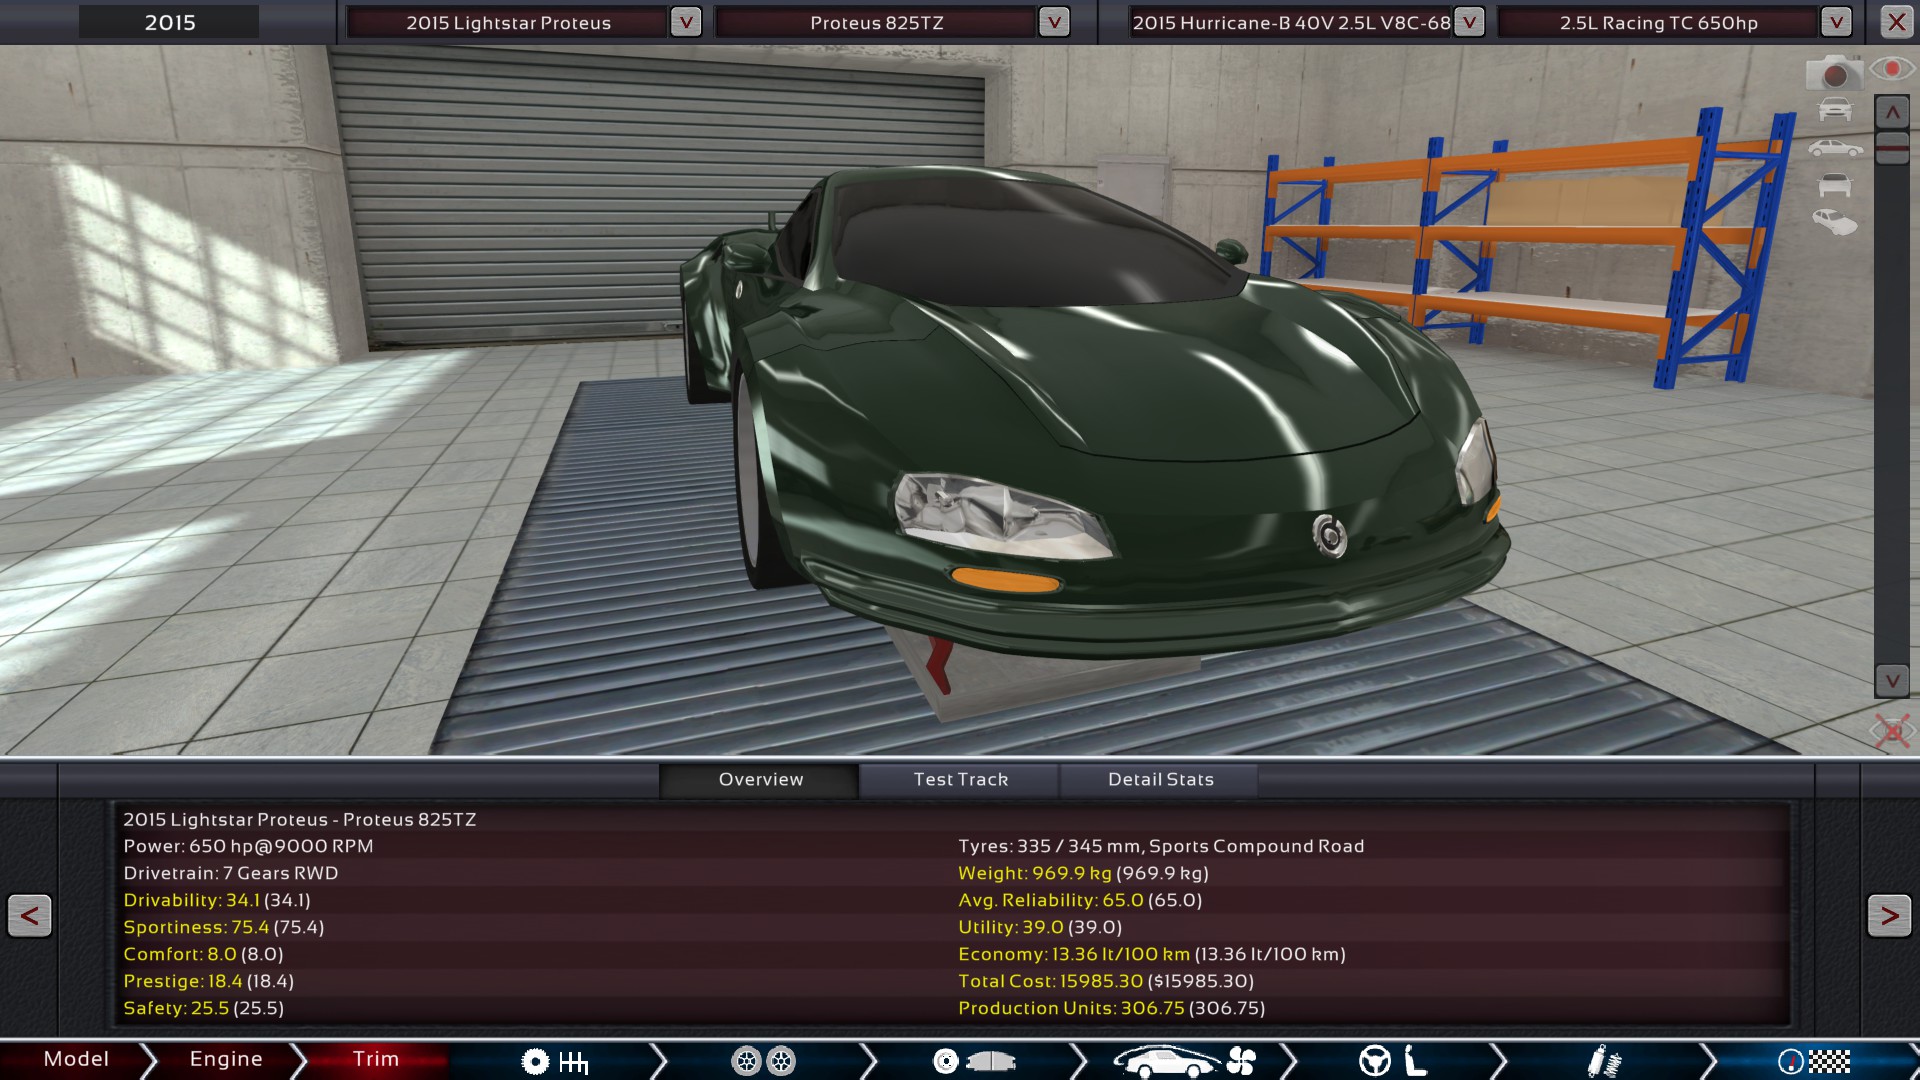Click the scrollbar up arrow
Screen dimensions: 1920x1080
(x=1892, y=113)
